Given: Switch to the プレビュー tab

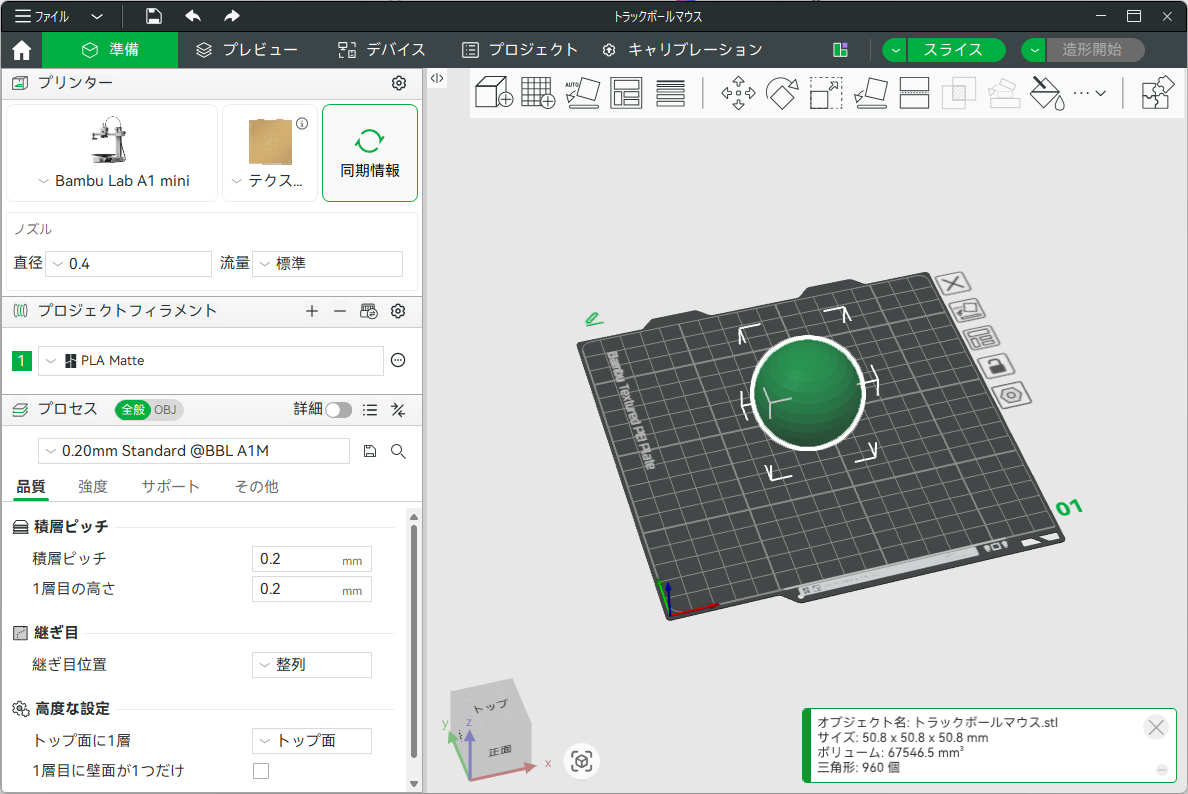Looking at the screenshot, I should pos(246,50).
